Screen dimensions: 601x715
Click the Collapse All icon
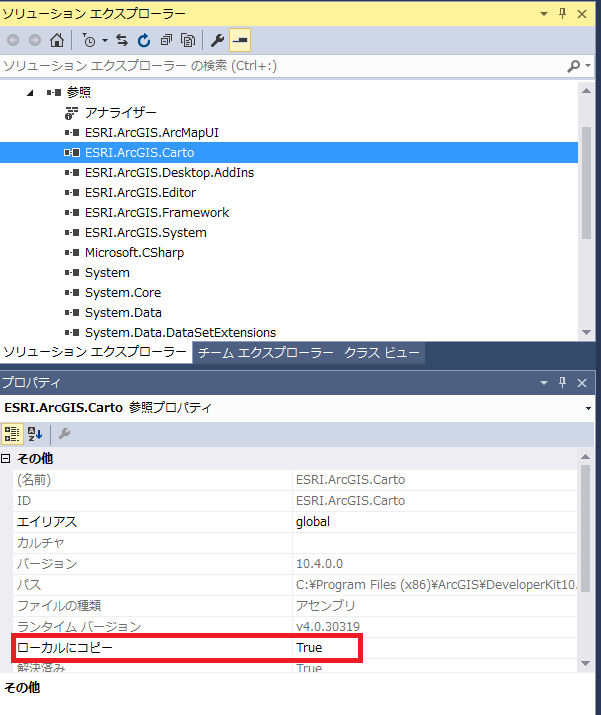pyautogui.click(x=166, y=41)
